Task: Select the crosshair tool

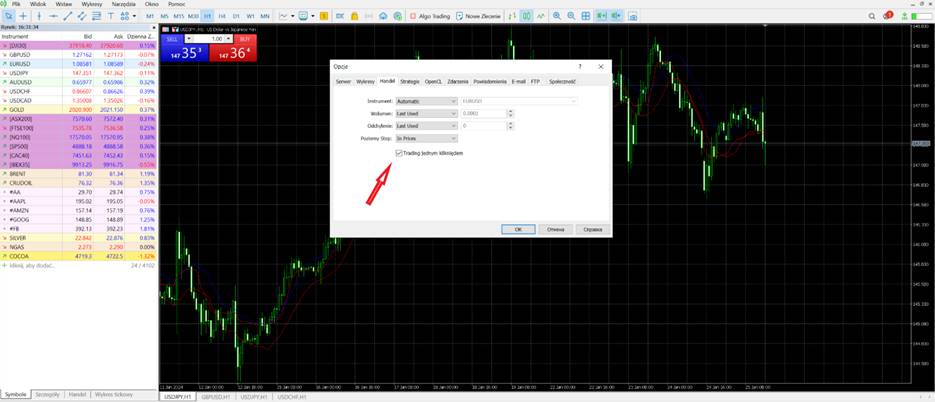Action: coord(23,16)
